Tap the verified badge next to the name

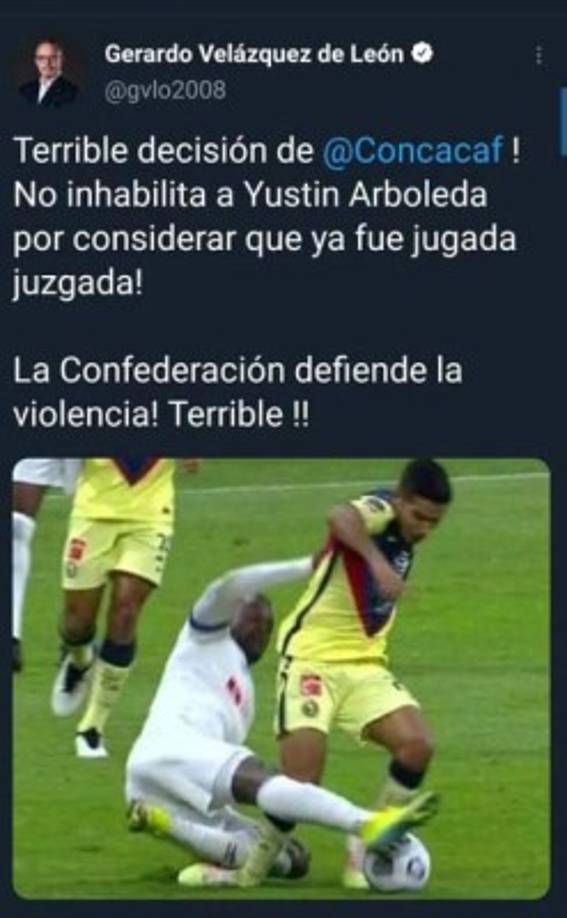coord(422,54)
